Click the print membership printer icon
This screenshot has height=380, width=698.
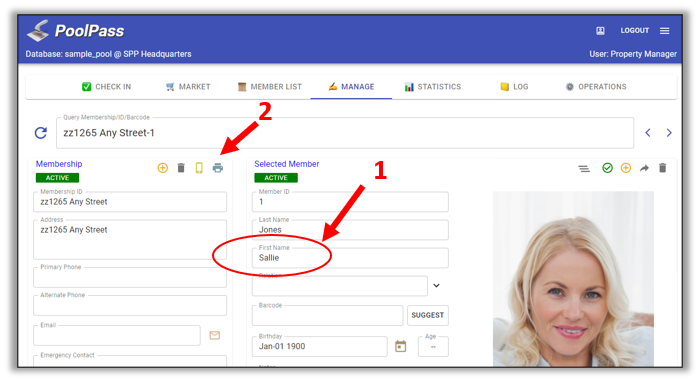[x=218, y=168]
